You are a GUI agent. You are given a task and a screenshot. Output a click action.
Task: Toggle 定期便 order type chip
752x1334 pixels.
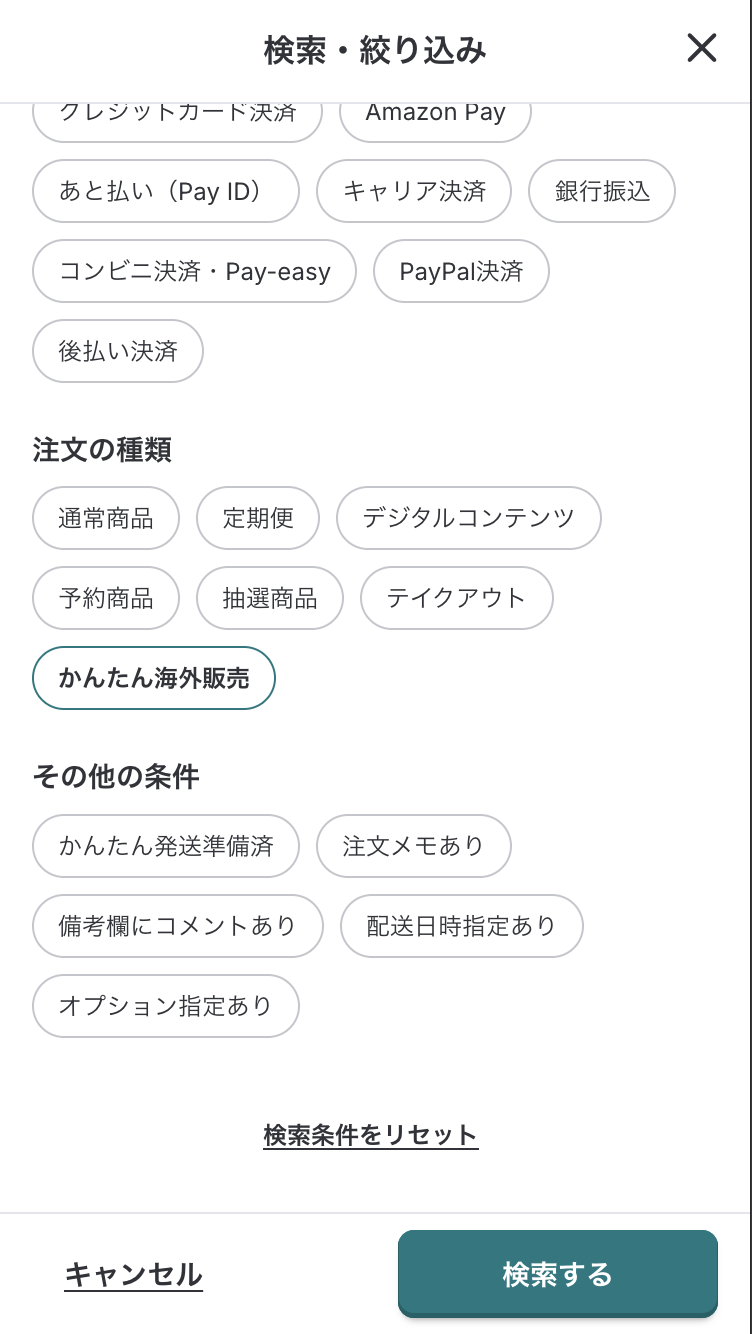(258, 518)
